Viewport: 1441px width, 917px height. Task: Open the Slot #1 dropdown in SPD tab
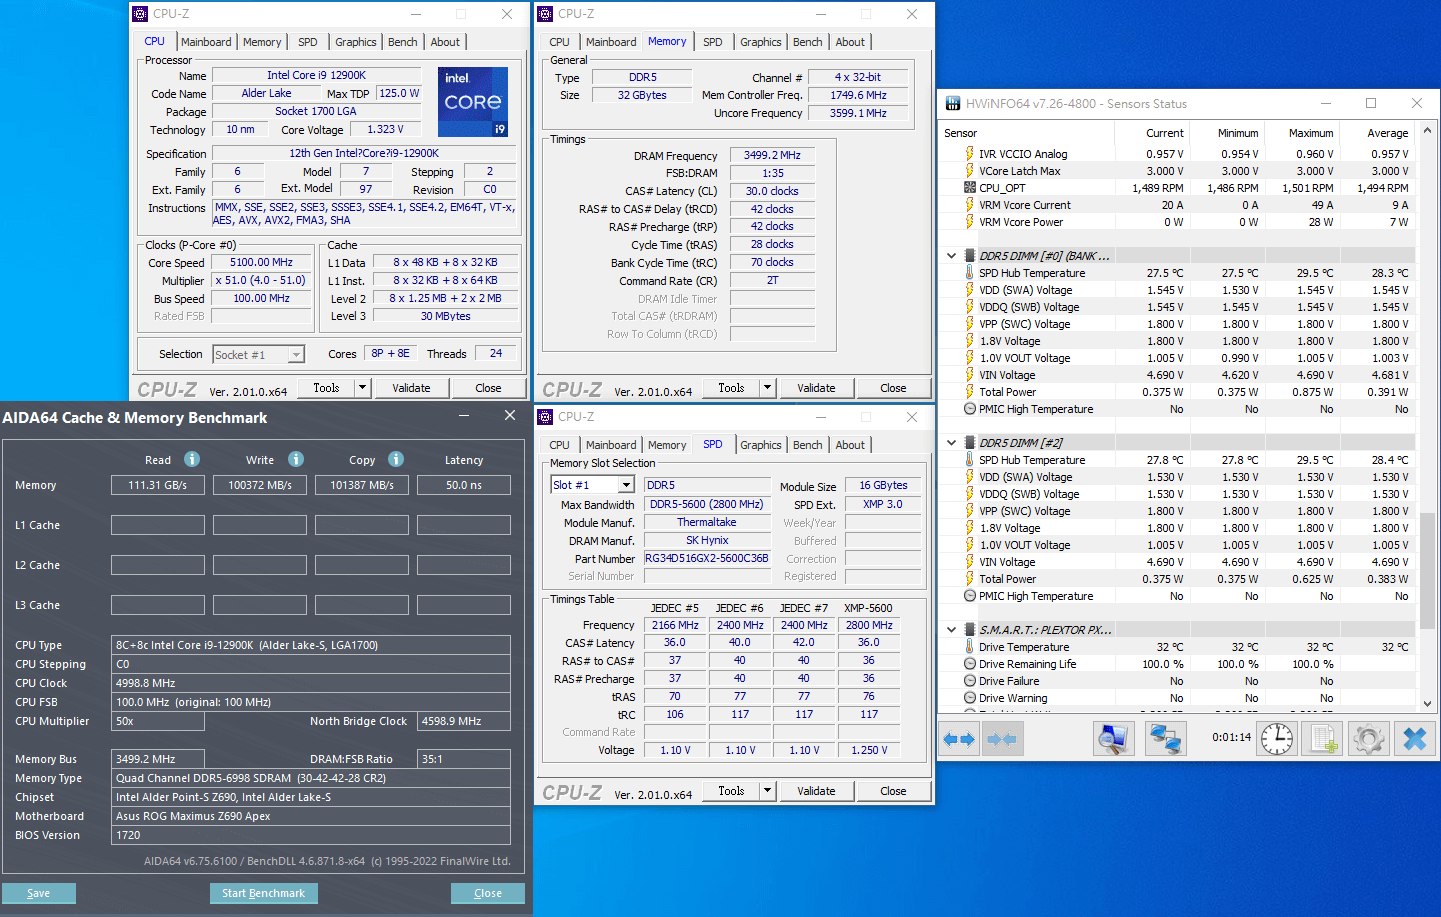[626, 485]
